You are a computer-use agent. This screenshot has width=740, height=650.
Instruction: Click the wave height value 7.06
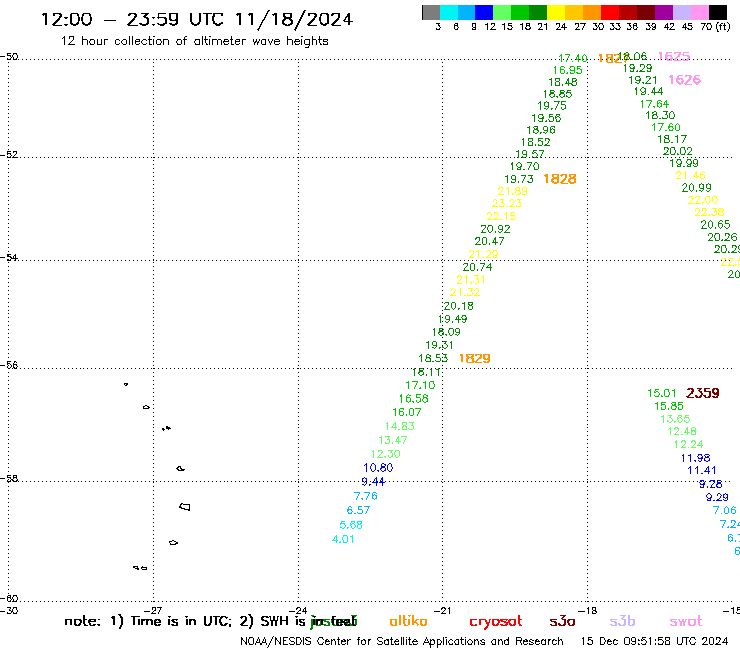pyautogui.click(x=724, y=510)
